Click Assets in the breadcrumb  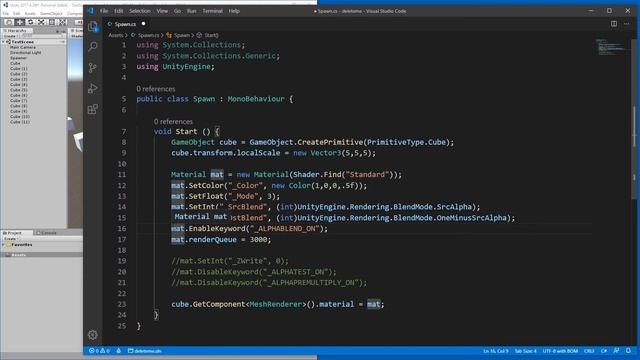click(116, 35)
